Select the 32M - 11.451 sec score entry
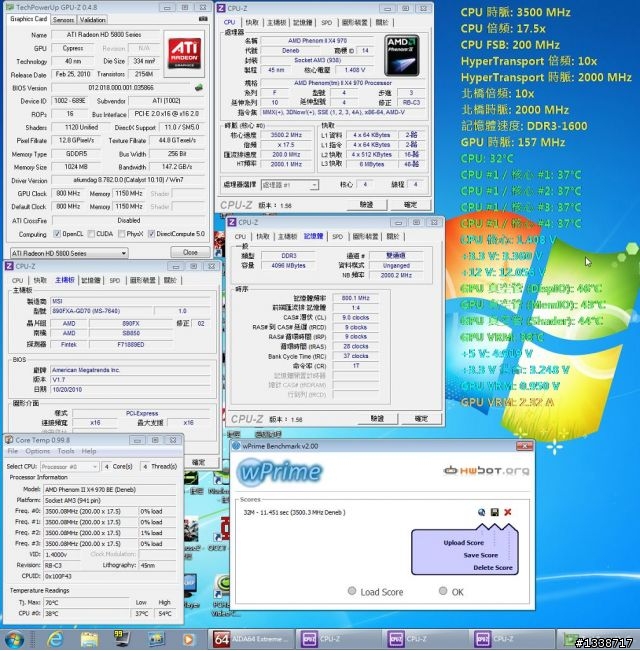This screenshot has width=640, height=651. coord(294,512)
